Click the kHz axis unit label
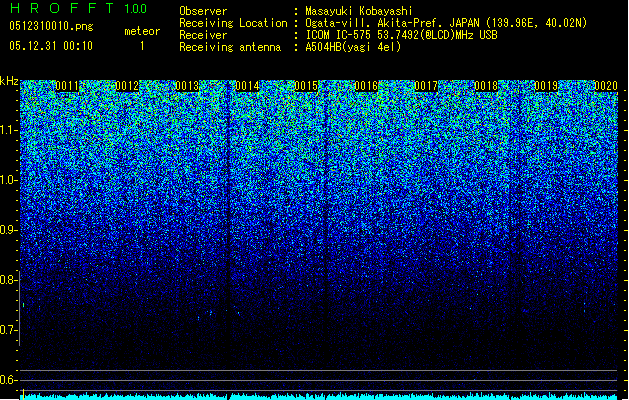Screen dimensions: 629x400 click(9, 81)
